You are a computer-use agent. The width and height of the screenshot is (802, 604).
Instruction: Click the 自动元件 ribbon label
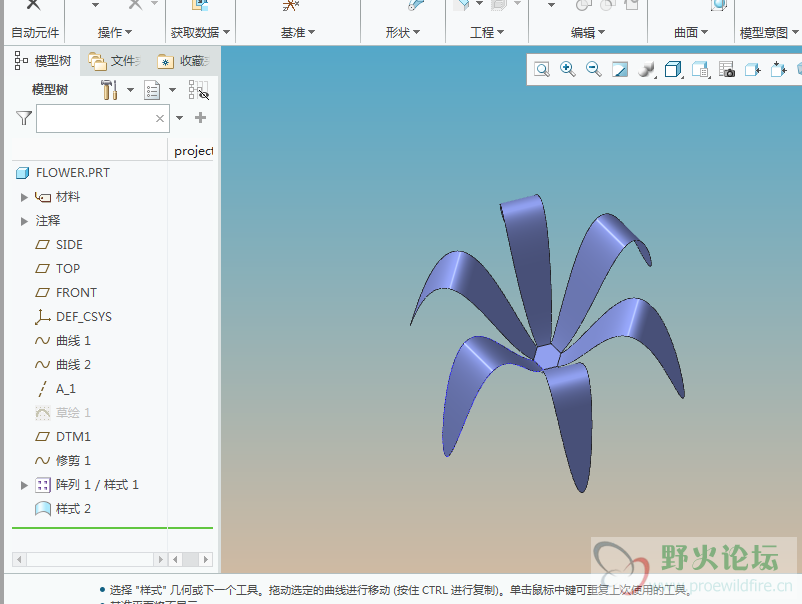(x=35, y=33)
